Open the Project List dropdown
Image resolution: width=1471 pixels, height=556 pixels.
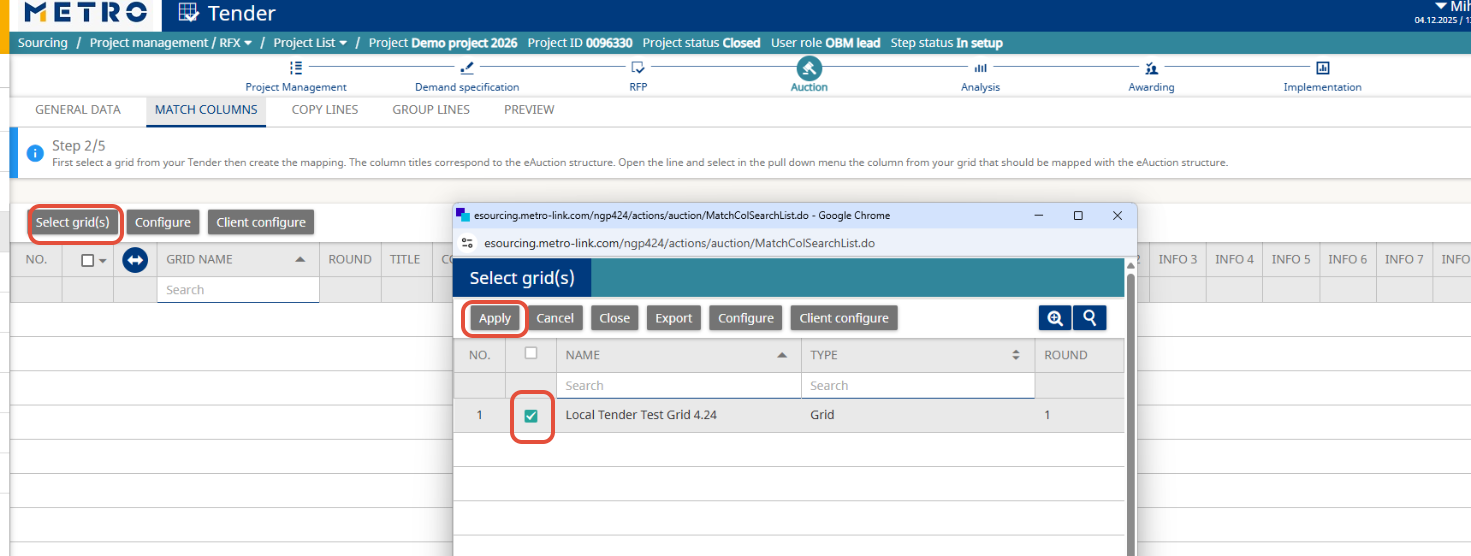tap(311, 43)
